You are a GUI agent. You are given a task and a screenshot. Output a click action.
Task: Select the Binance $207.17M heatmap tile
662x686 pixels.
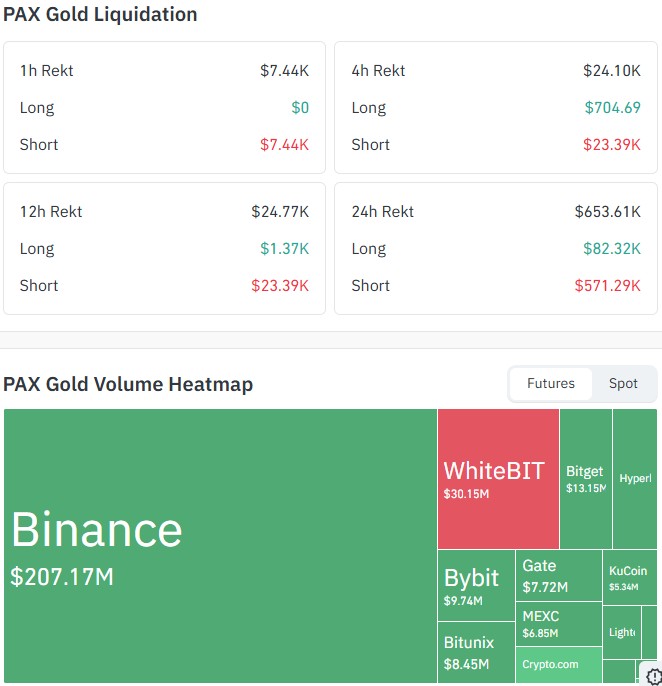(220, 546)
